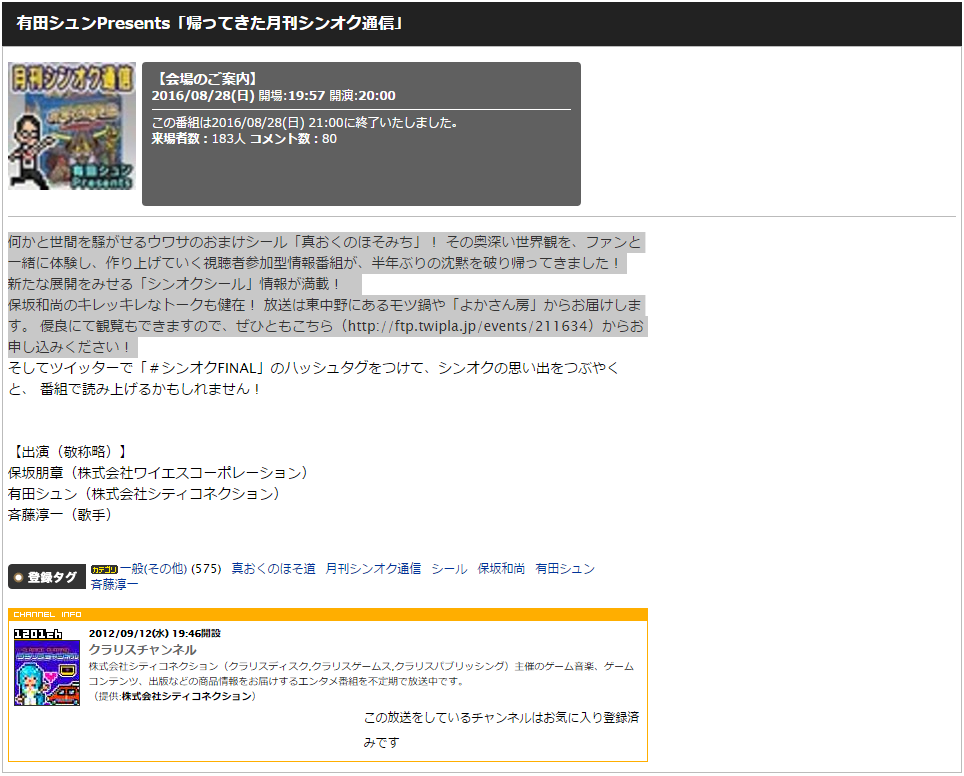Click the 【会場のご案内】 heading
964x776 pixels.
pyautogui.click(x=205, y=79)
